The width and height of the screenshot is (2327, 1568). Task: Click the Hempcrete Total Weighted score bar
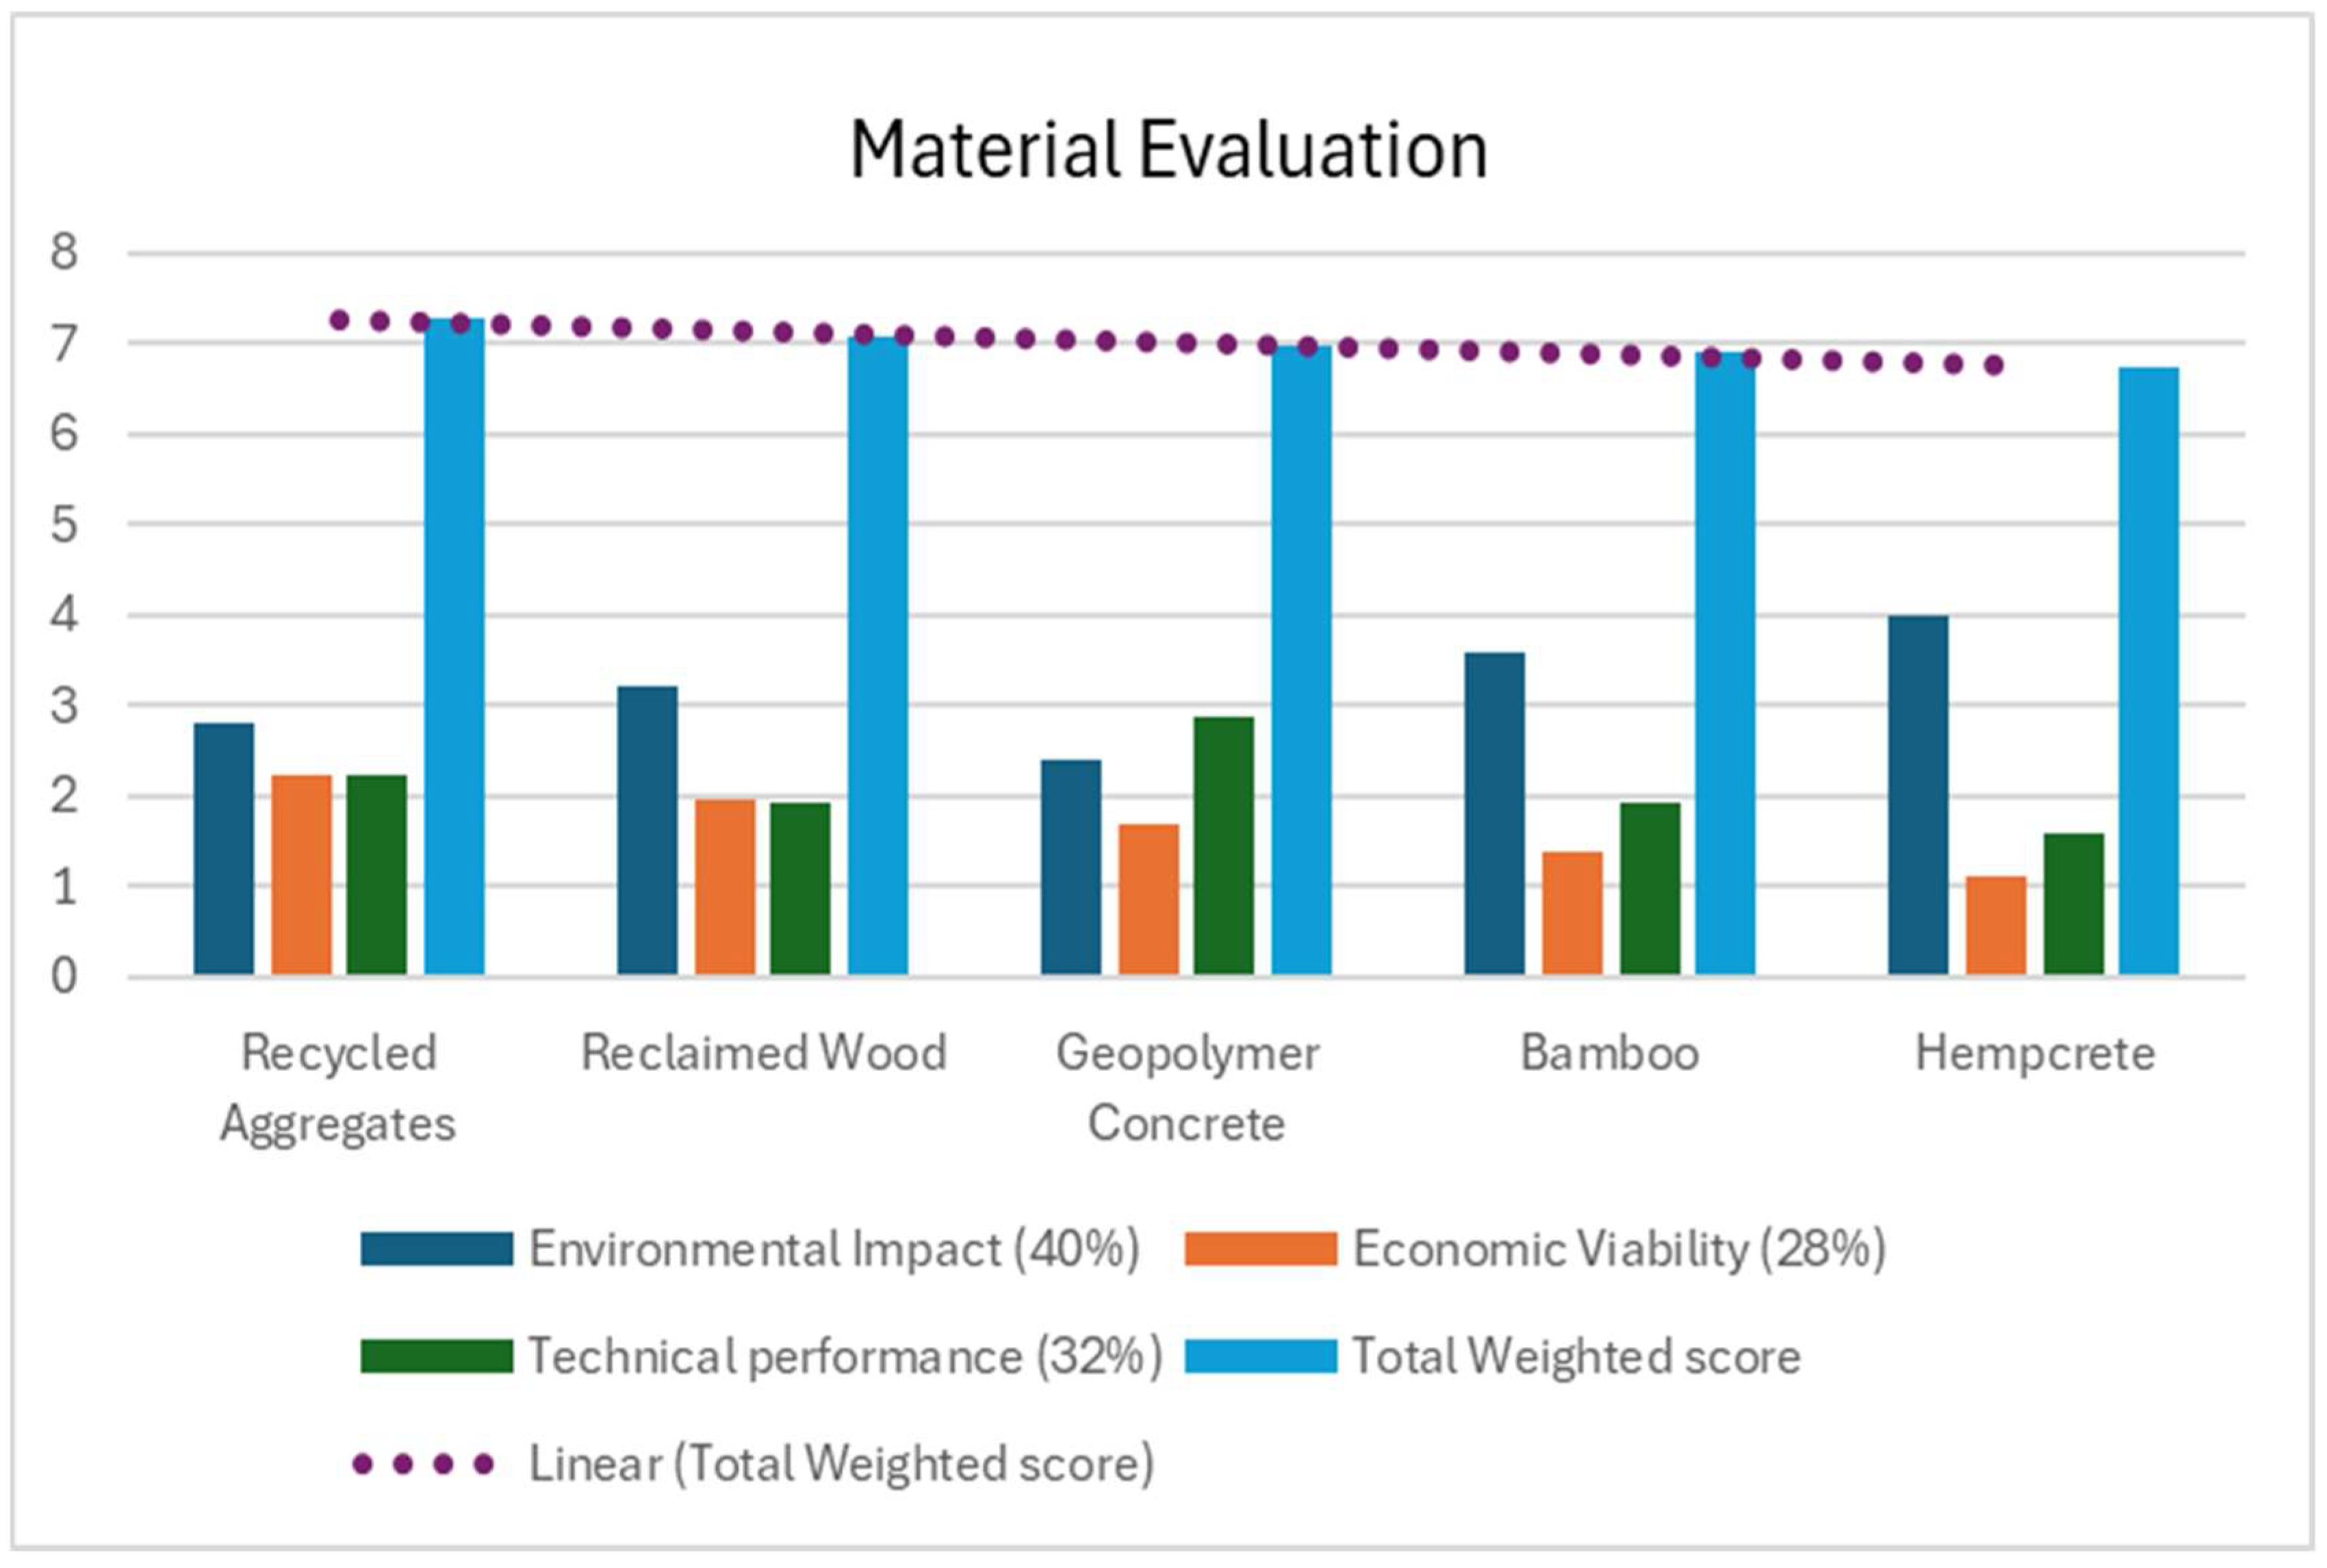pos(2148,670)
